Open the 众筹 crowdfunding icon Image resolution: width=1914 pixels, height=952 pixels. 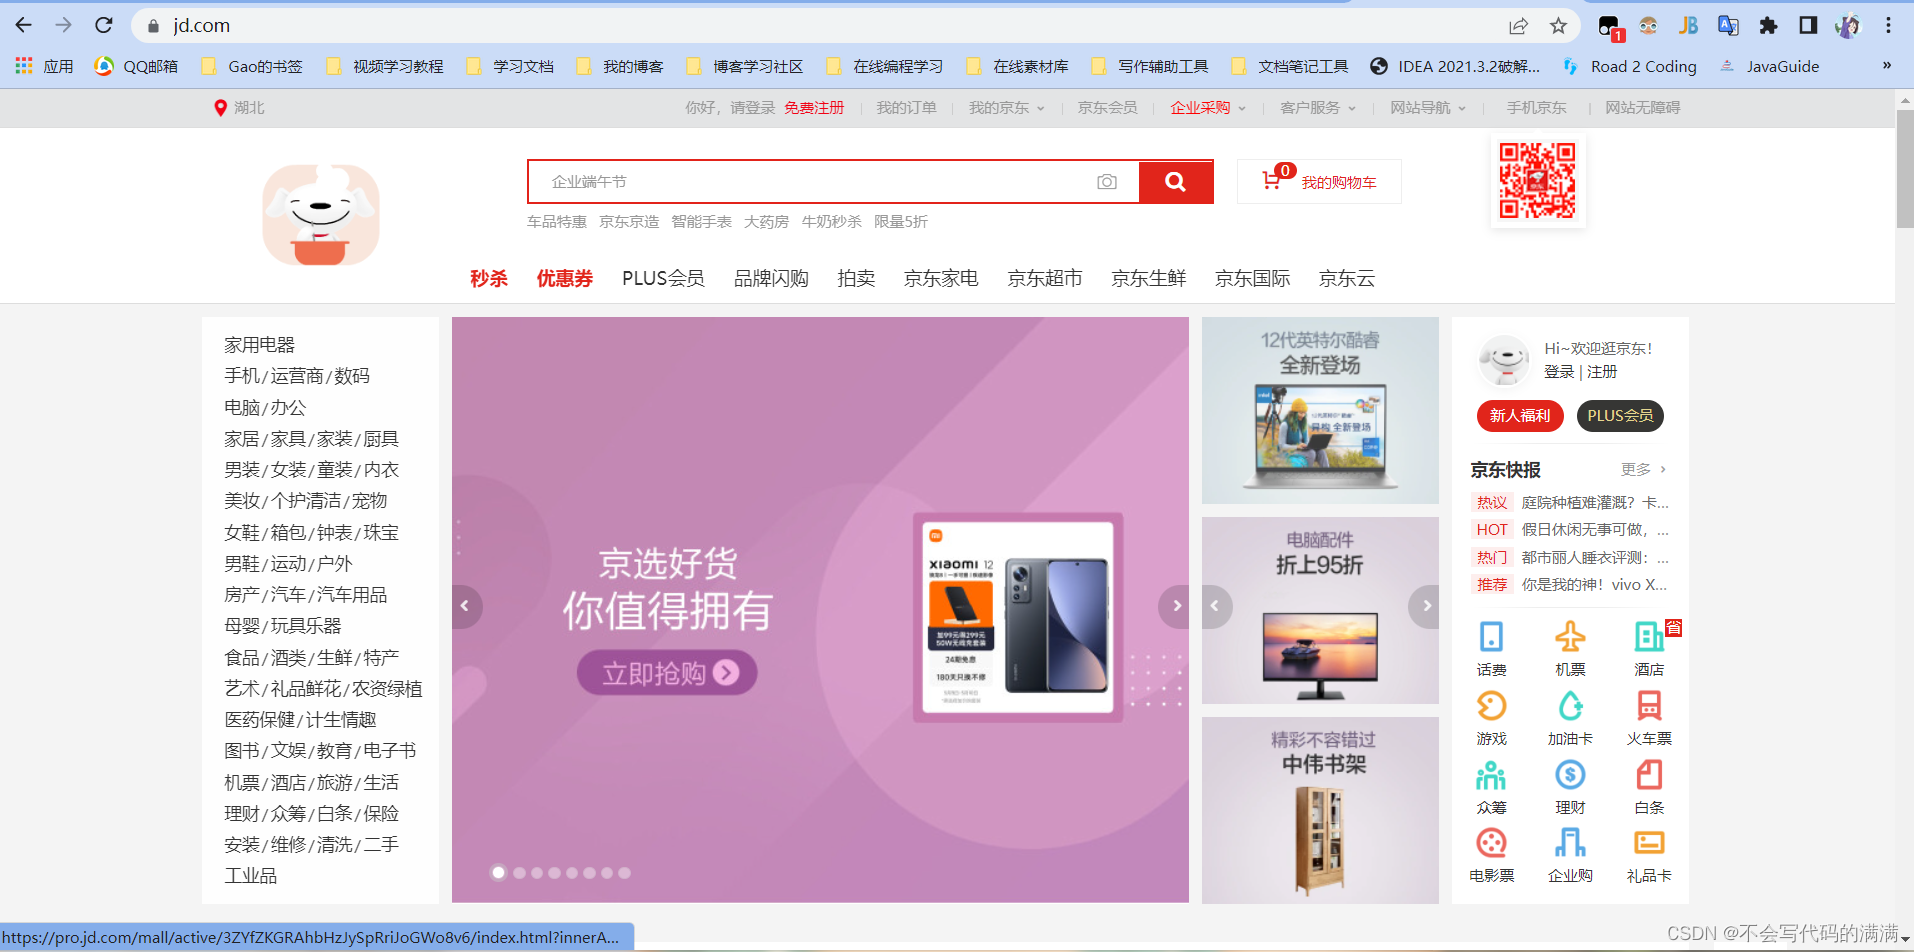click(1491, 775)
